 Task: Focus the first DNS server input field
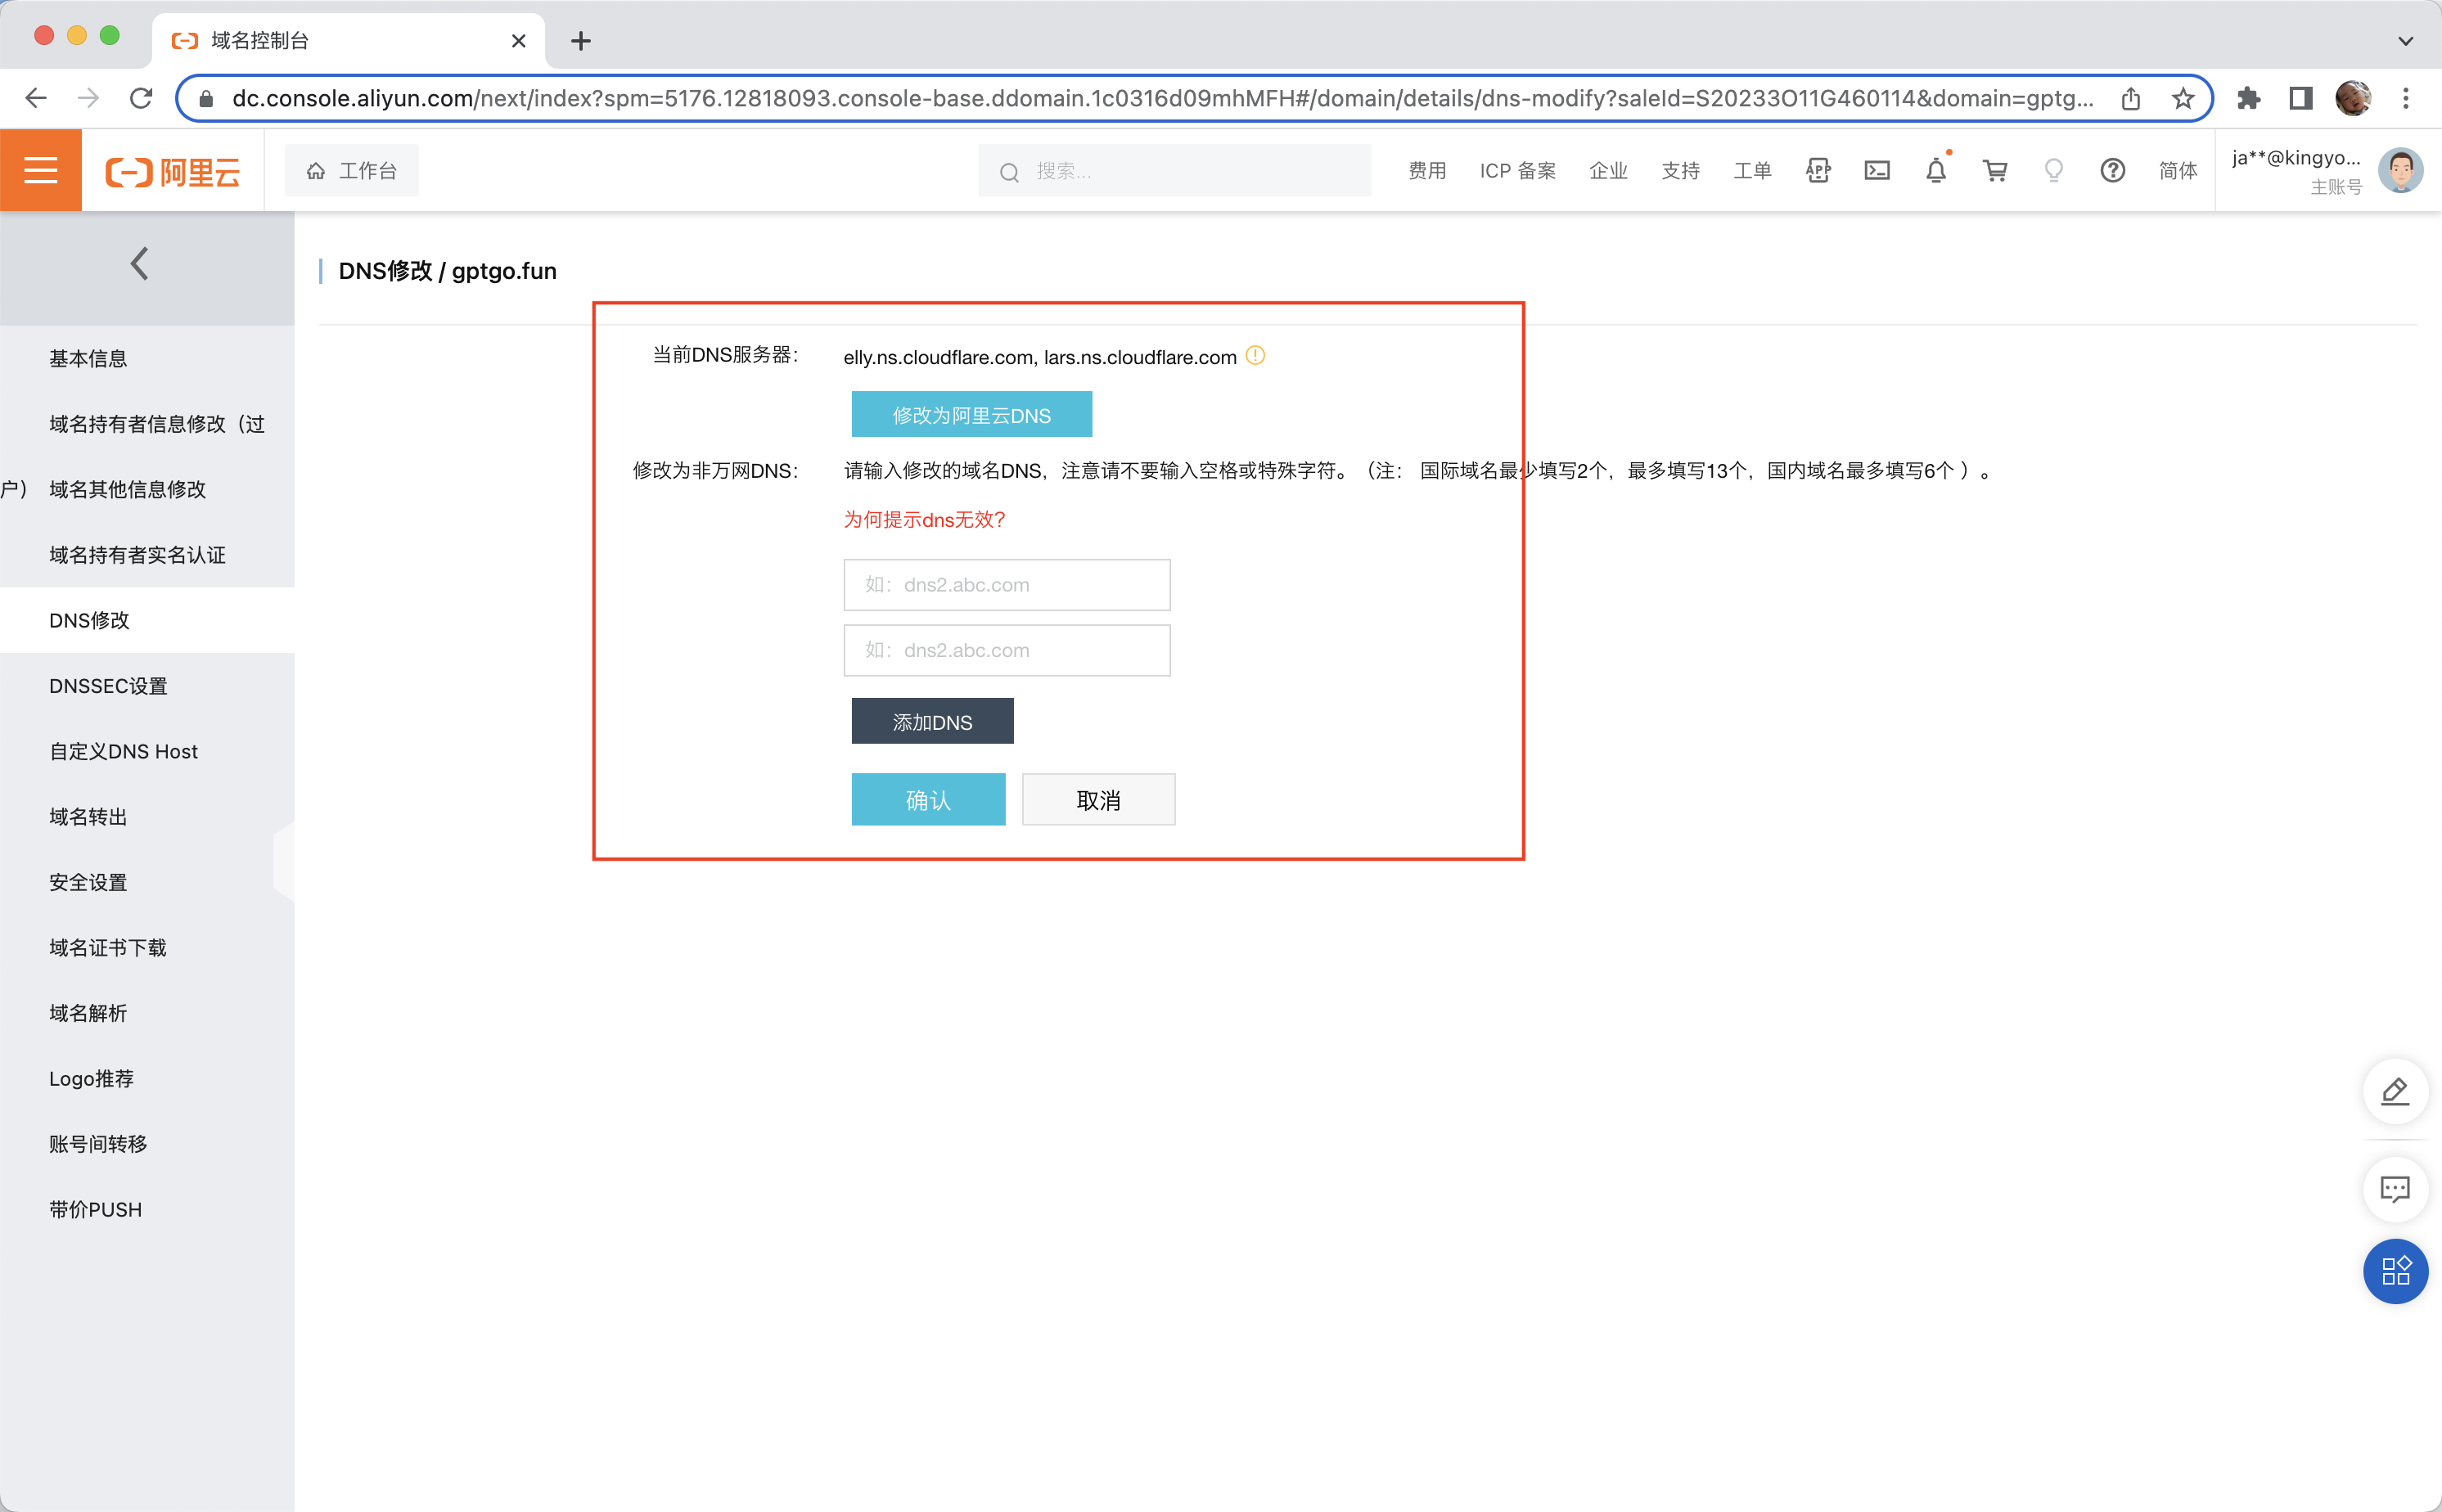click(x=1006, y=585)
